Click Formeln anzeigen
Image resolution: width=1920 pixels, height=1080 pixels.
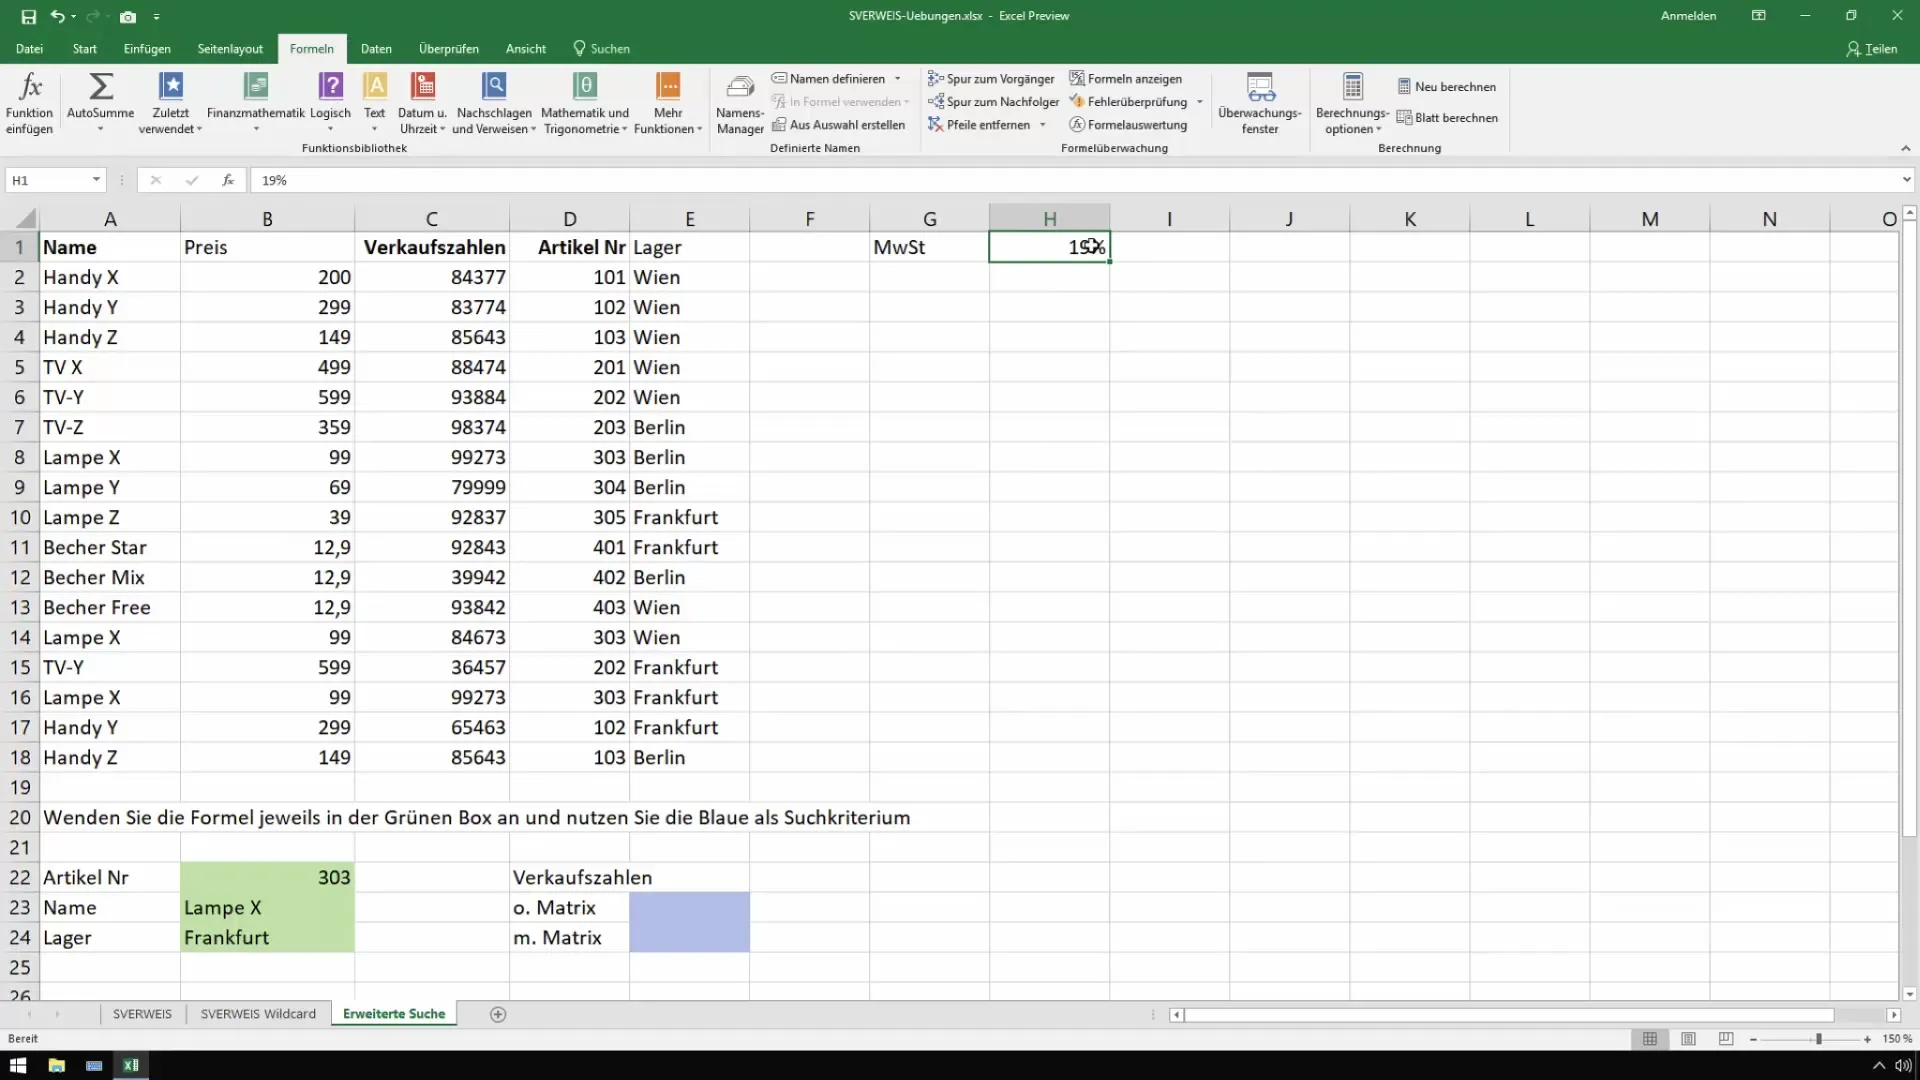click(x=1126, y=79)
